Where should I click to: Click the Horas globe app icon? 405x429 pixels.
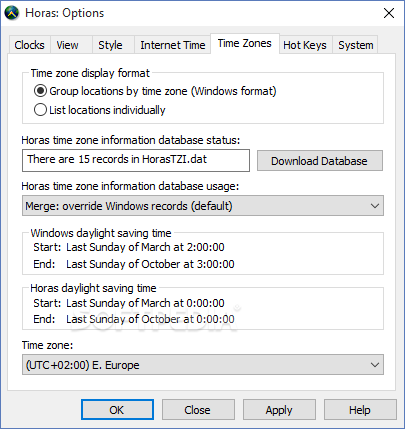point(12,13)
